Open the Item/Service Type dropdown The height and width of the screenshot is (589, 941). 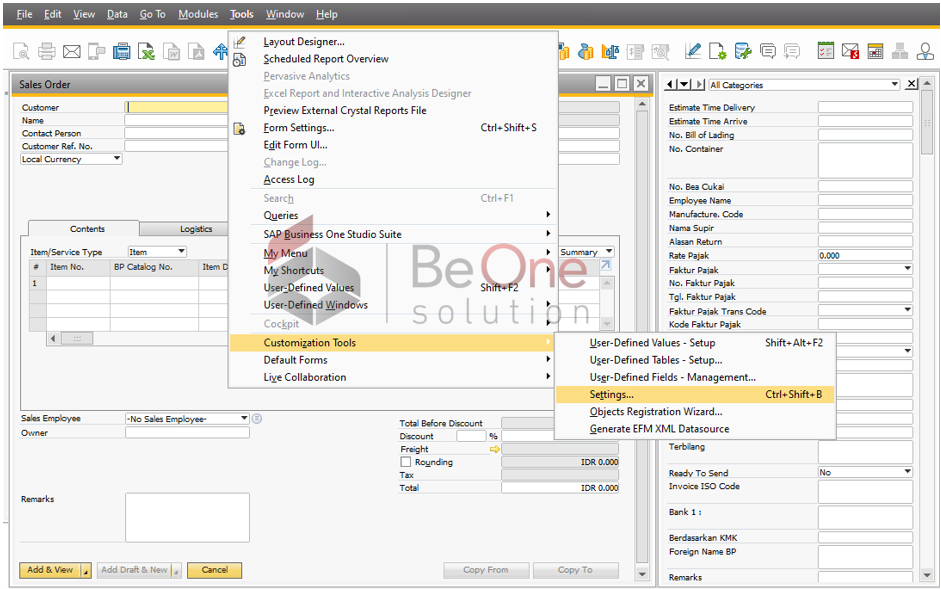click(181, 252)
